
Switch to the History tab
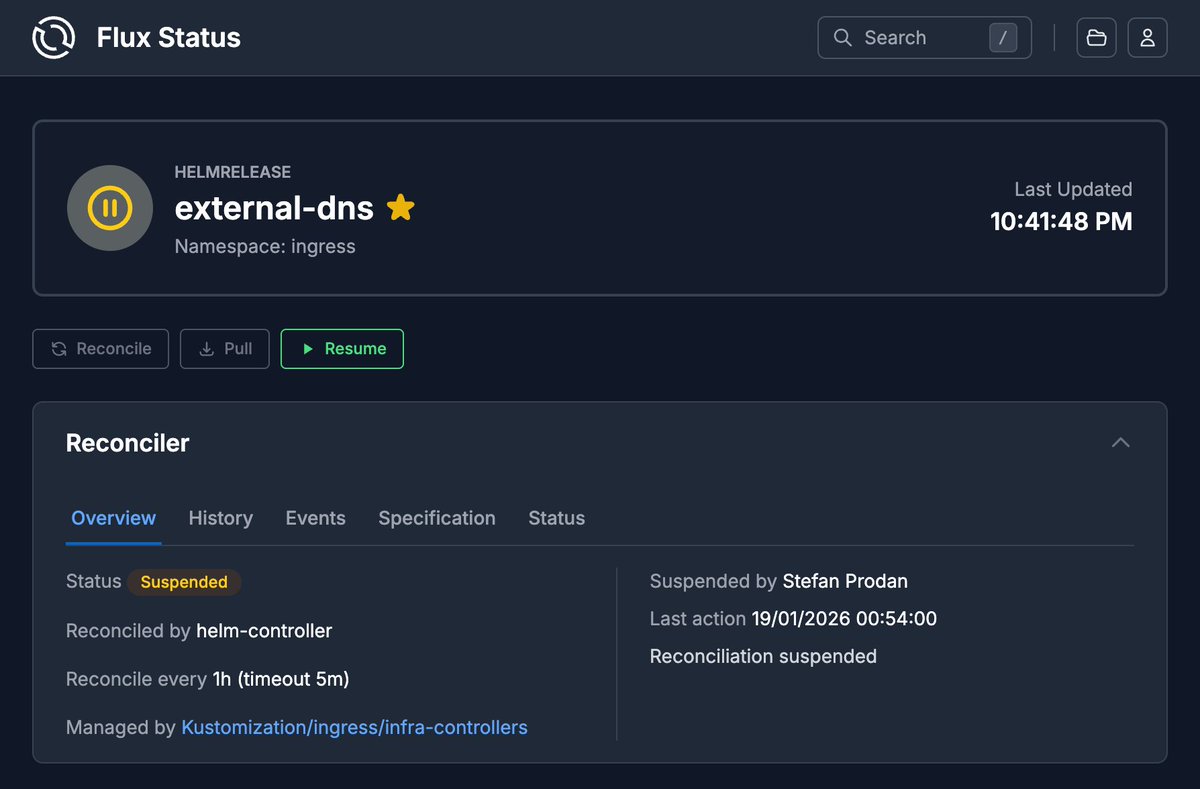(x=221, y=518)
